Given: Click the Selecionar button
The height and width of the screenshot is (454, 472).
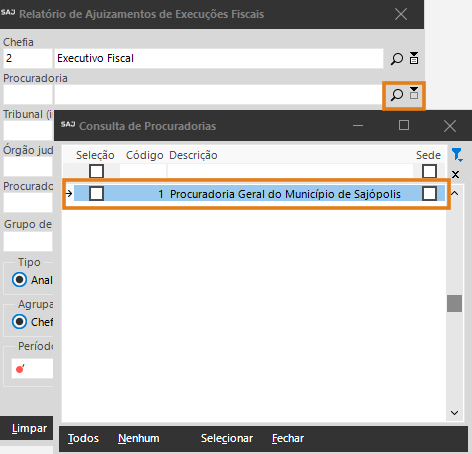Looking at the screenshot, I should [x=227, y=438].
